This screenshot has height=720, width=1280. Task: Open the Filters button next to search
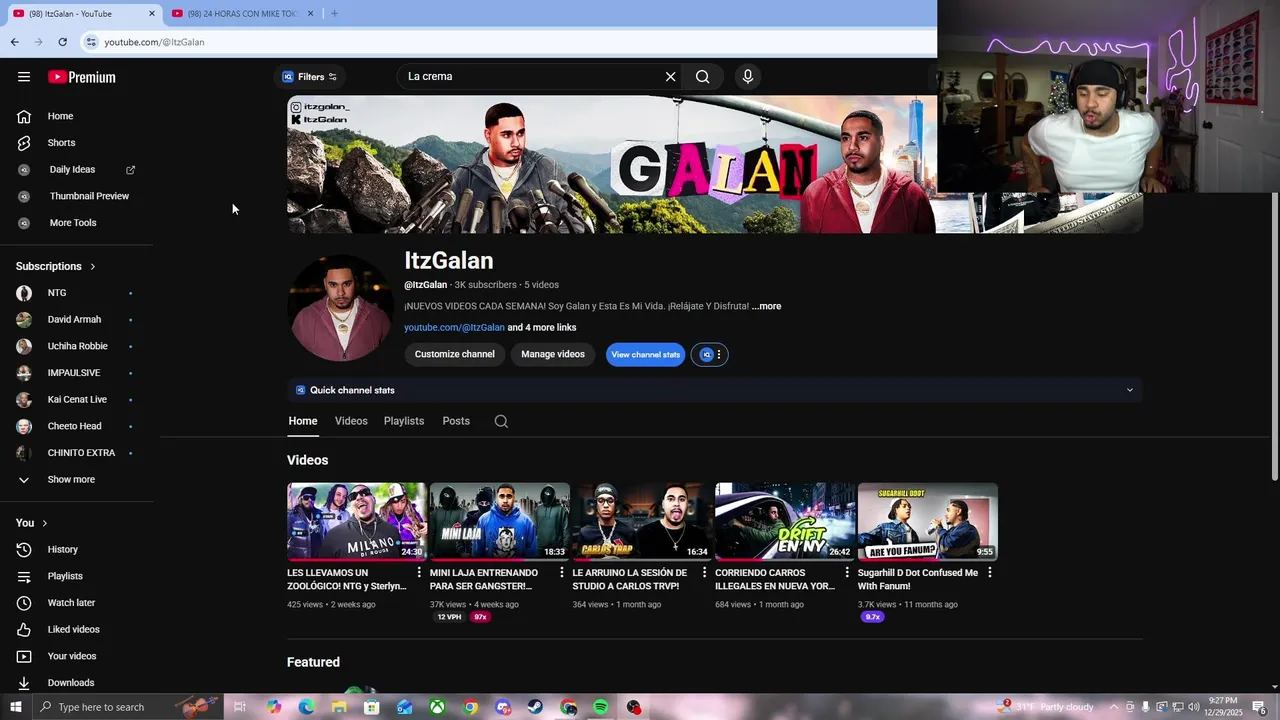click(309, 77)
